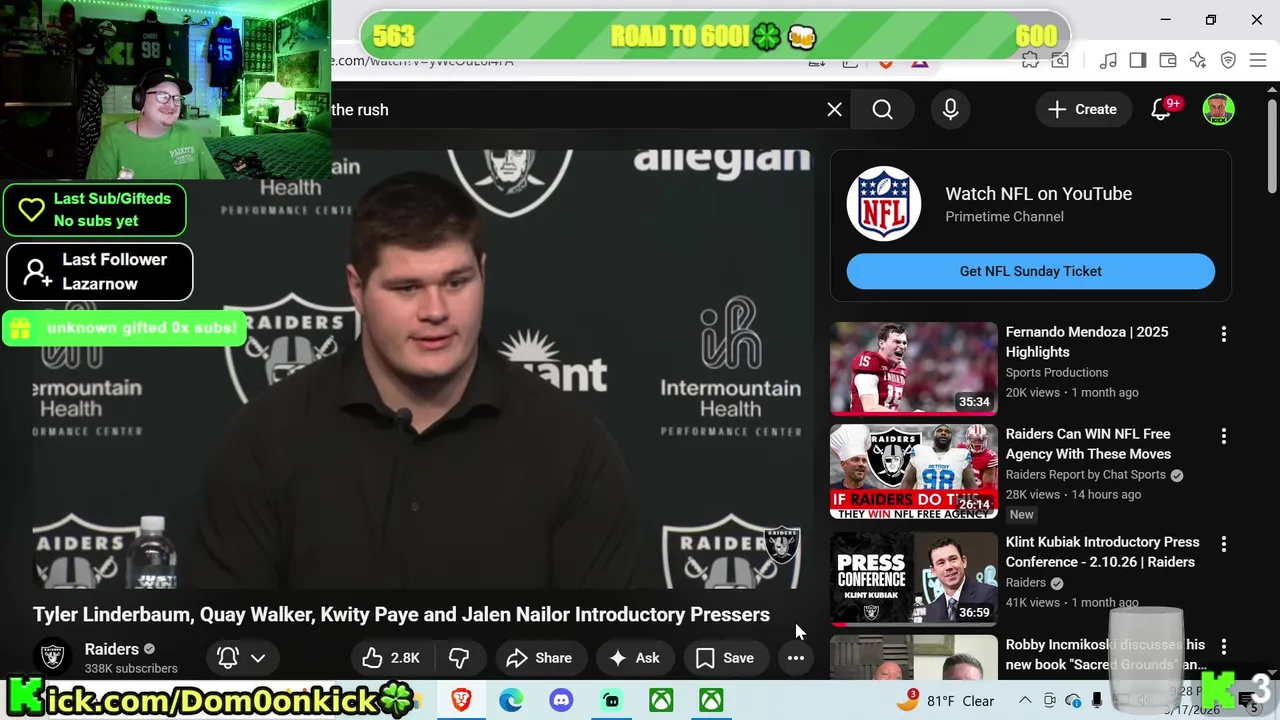The image size is (1280, 720).
Task: Open Brave Leo AI sparkle icon
Action: (x=1198, y=61)
